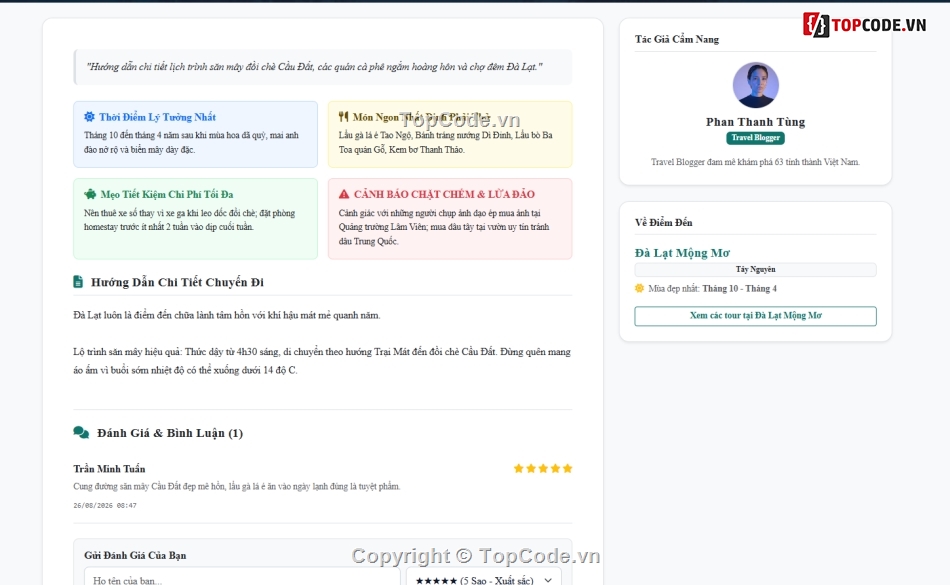The image size is (950, 585).
Task: Click the italic quote about săn mây đồi chè
Action: 314,67
